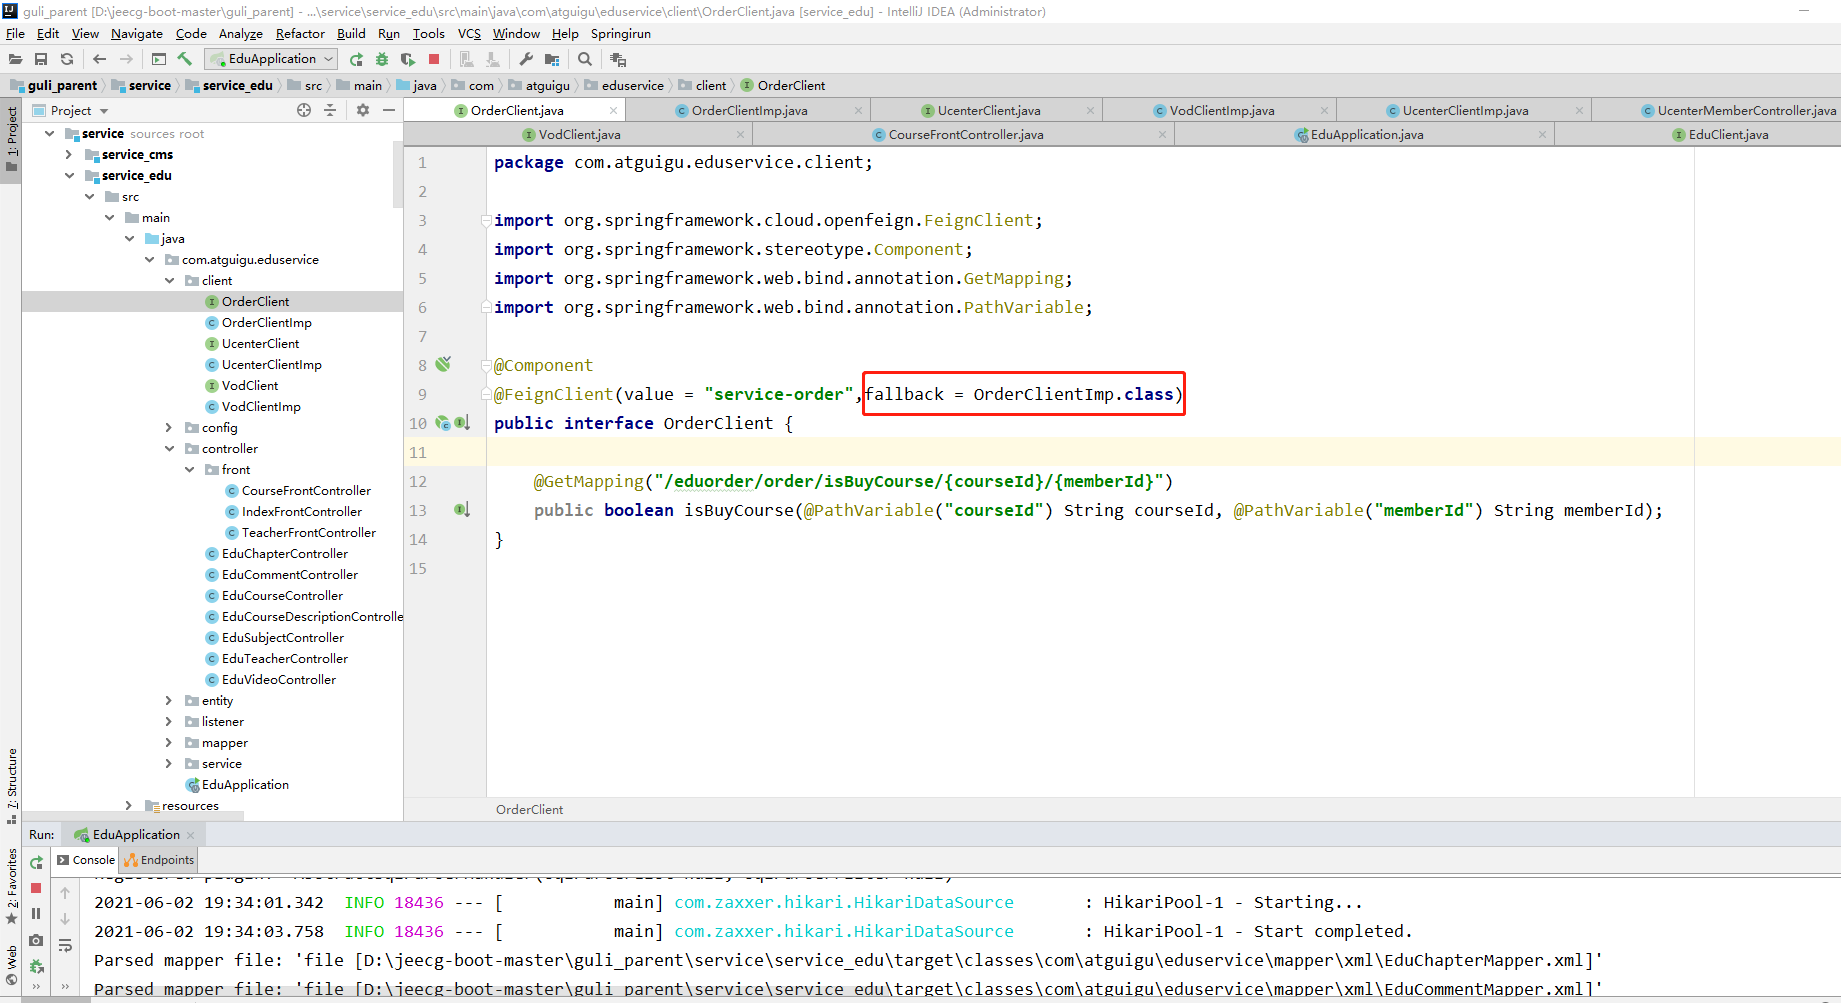Image resolution: width=1841 pixels, height=1003 pixels.
Task: Switch to the VodClientImp.java tab
Action: click(x=1219, y=110)
